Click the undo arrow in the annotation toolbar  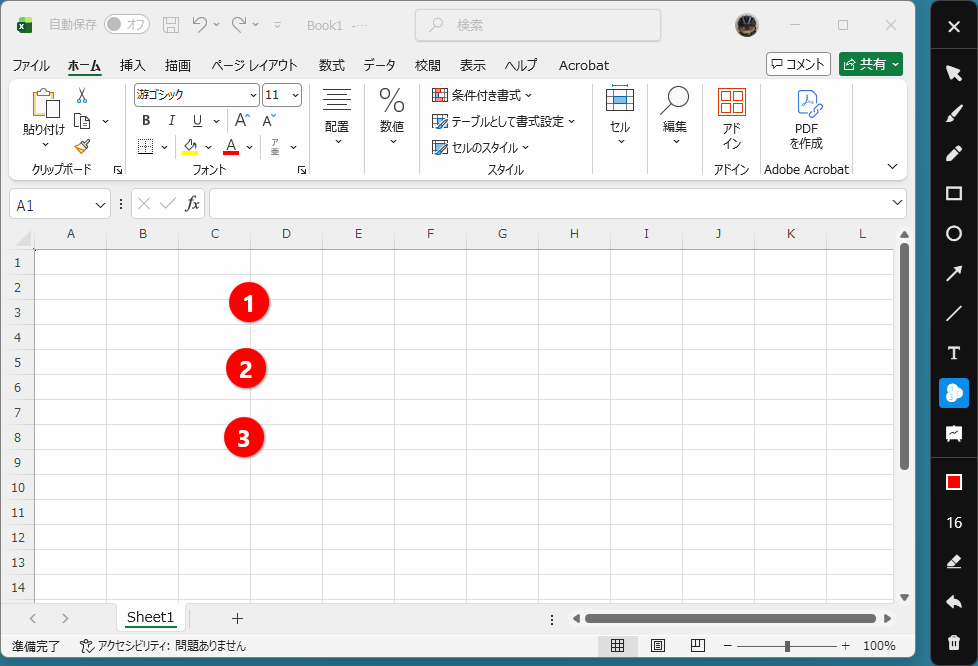click(953, 601)
